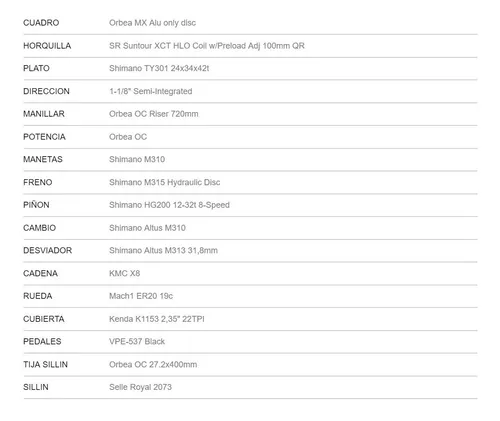Click the Shimano TY301 24x34x42t value
Image resolution: width=500 pixels, height=421 pixels.
pyautogui.click(x=159, y=68)
